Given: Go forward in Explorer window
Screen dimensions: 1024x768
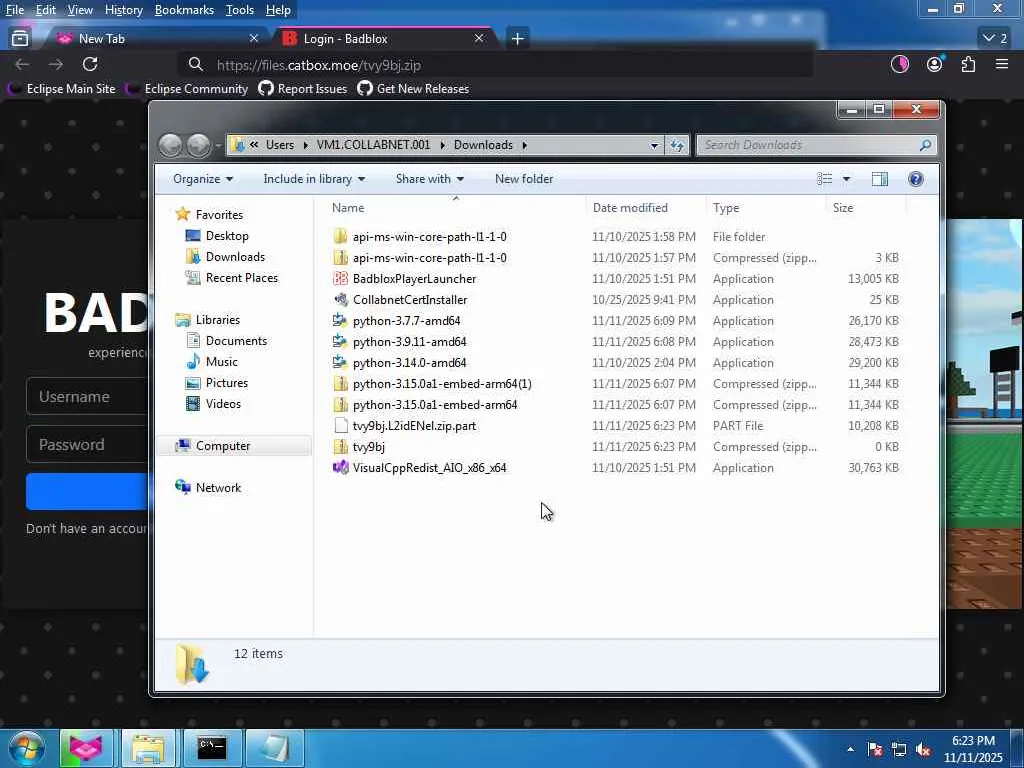Looking at the screenshot, I should coord(199,145).
